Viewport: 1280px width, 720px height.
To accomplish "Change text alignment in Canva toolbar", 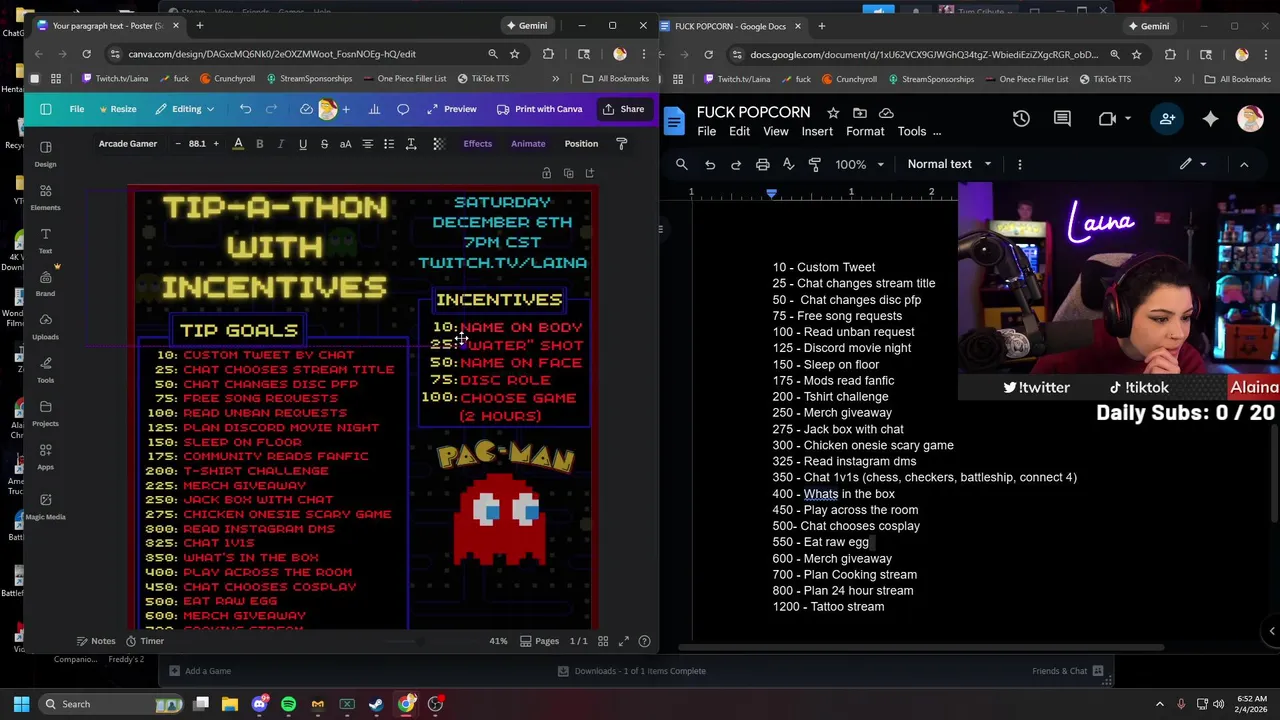I will [x=367, y=144].
